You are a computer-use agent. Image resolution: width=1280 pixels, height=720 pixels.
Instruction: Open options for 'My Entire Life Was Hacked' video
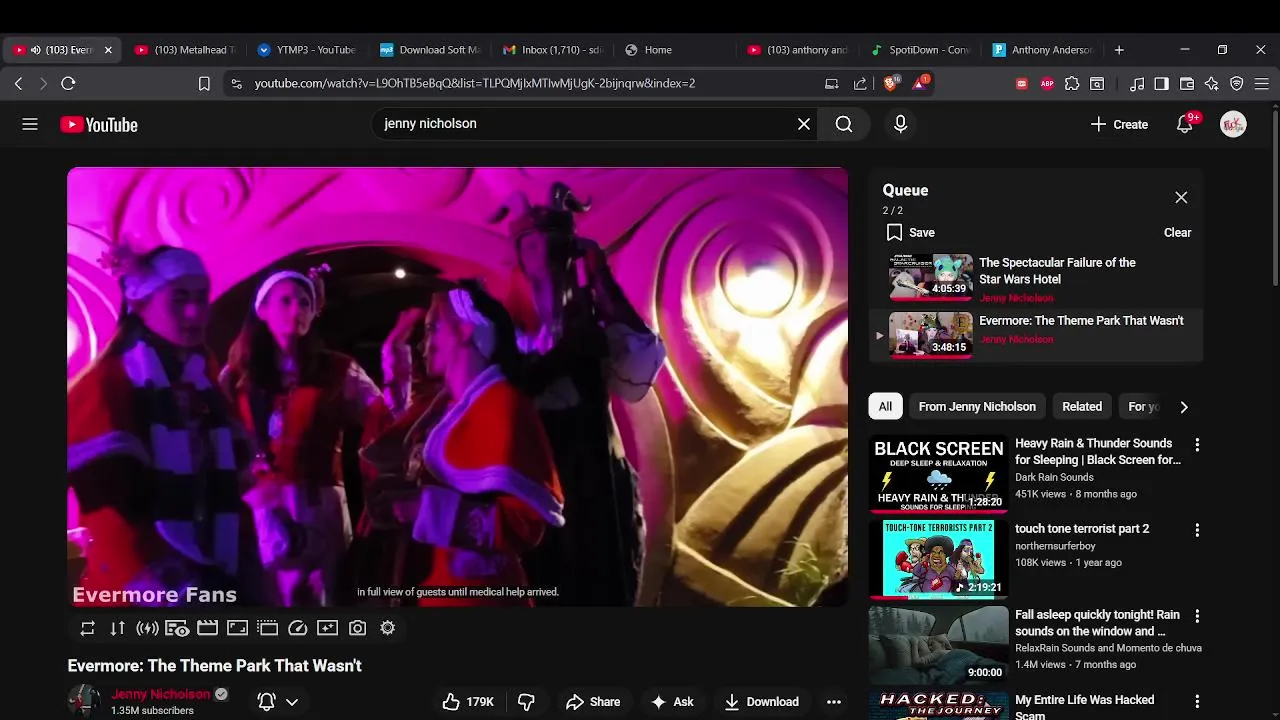[x=1197, y=701]
